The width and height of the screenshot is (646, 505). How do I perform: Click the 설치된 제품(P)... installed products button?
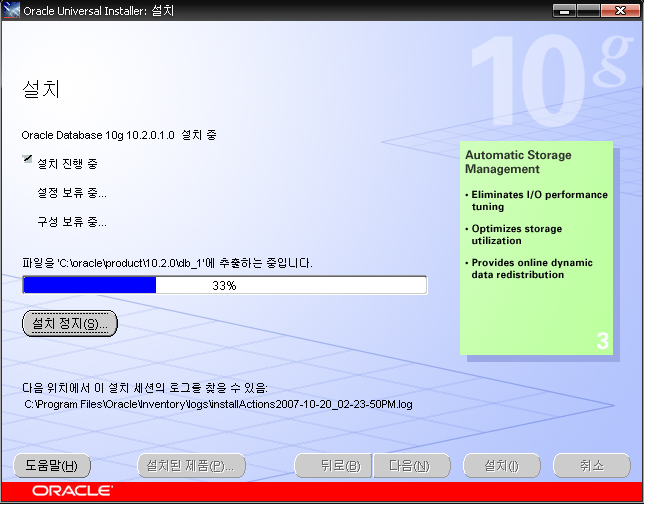(x=191, y=466)
